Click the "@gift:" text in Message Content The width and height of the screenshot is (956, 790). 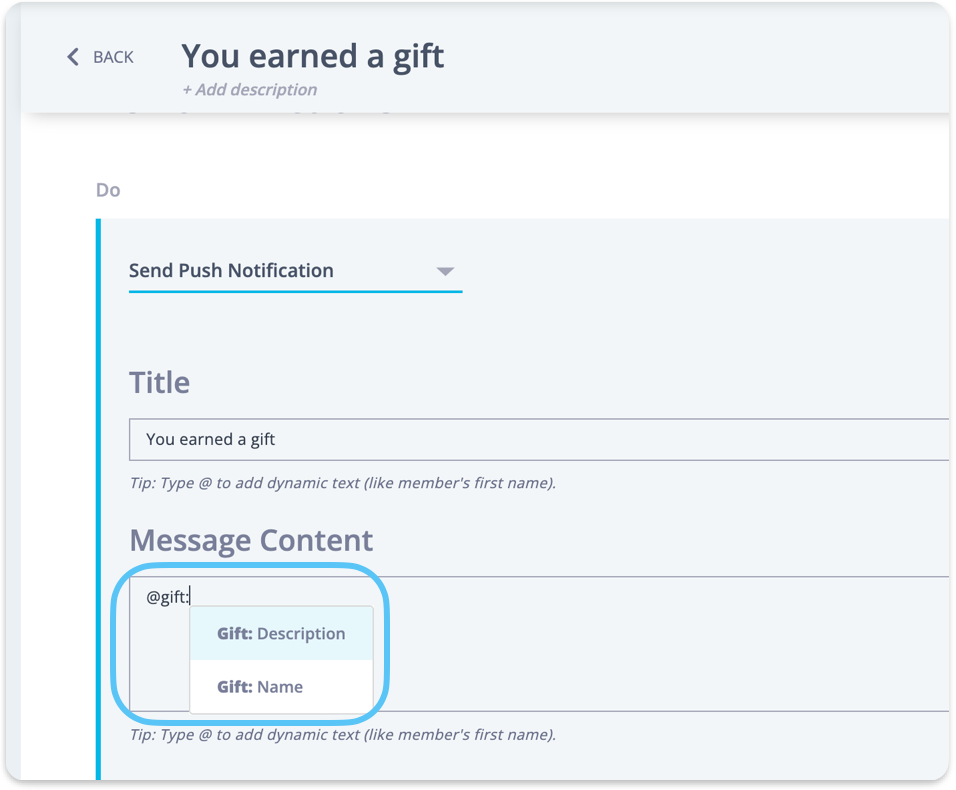click(168, 597)
